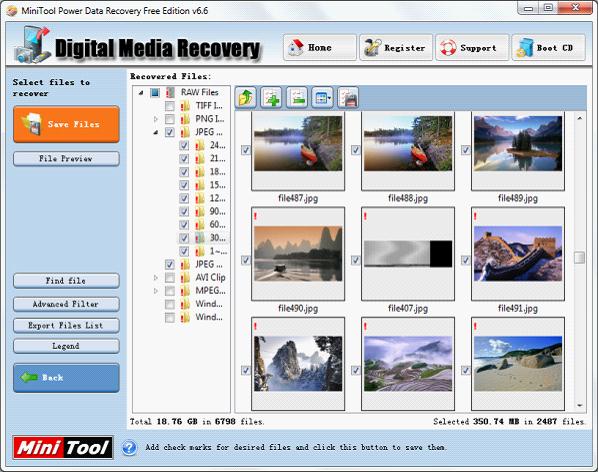Select the 90... subfolder in tree
The image size is (598, 472).
pos(217,212)
